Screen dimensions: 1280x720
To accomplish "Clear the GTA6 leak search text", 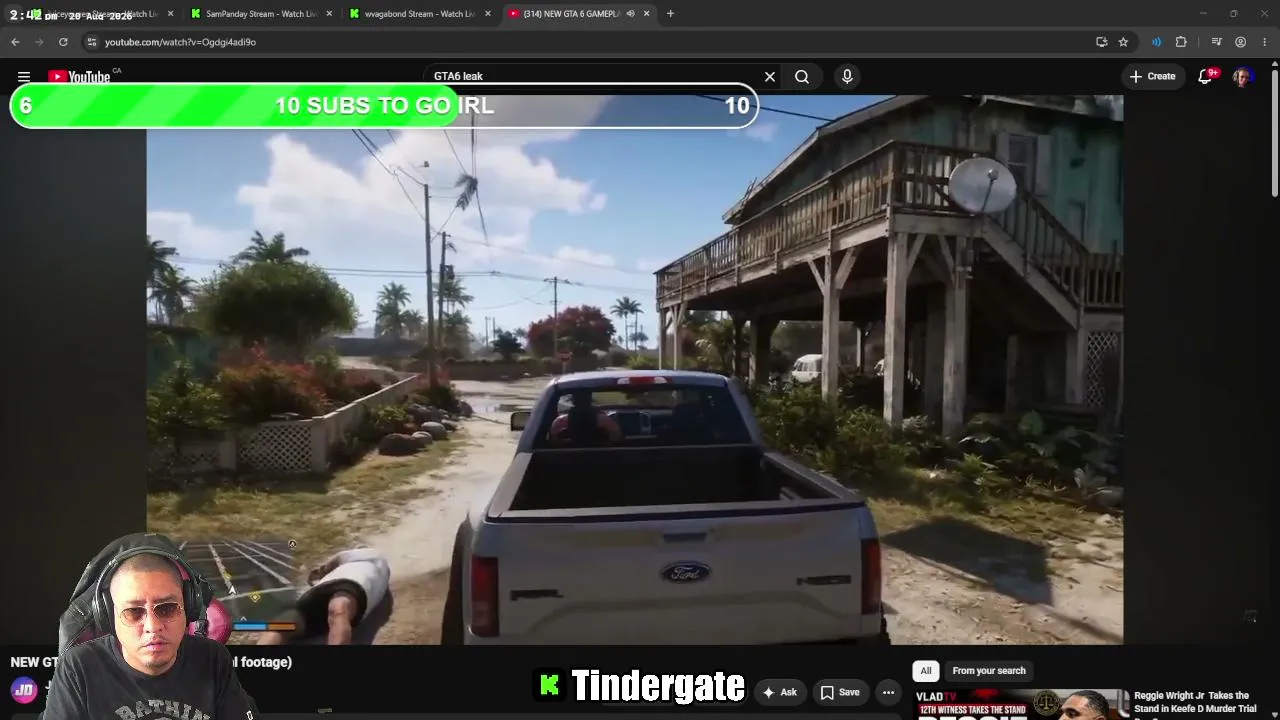I will point(770,76).
